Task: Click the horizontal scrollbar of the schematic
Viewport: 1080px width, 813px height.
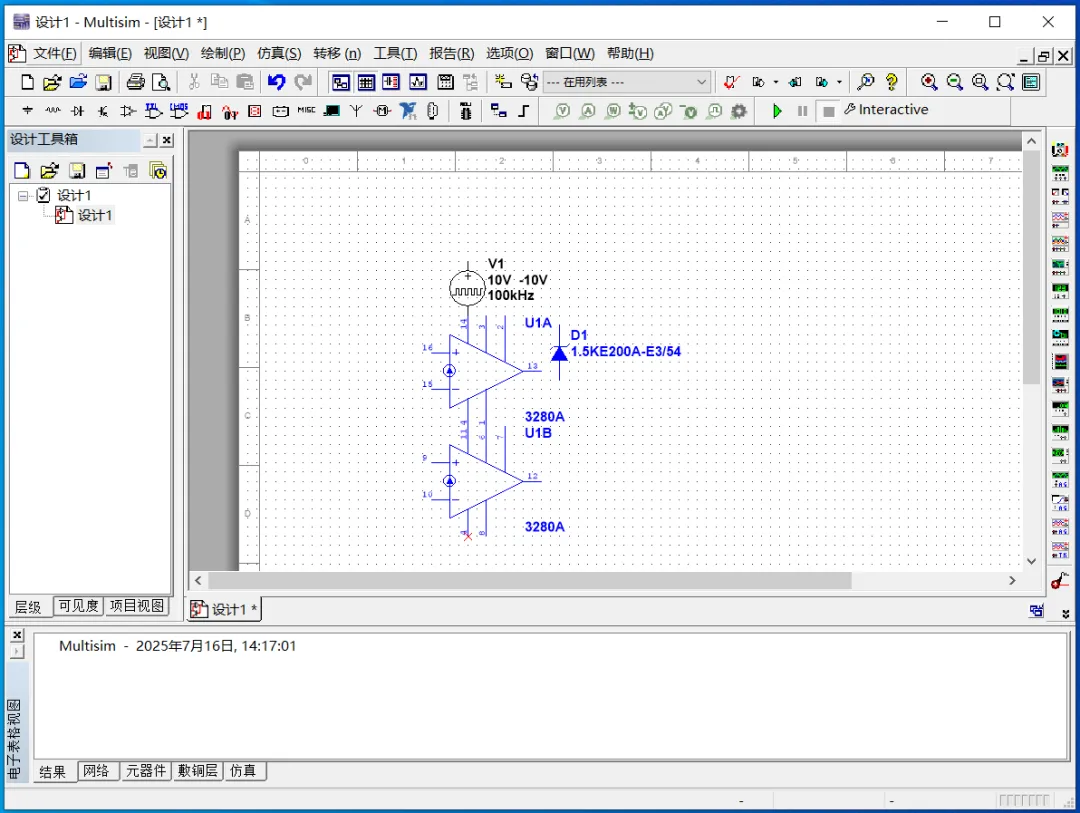Action: point(530,580)
